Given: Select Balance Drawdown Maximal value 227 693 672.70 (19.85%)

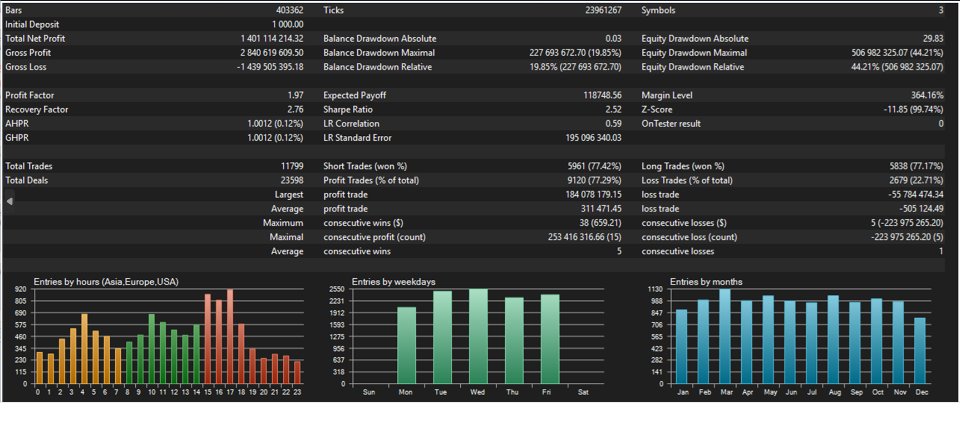Looking at the screenshot, I should click(576, 53).
